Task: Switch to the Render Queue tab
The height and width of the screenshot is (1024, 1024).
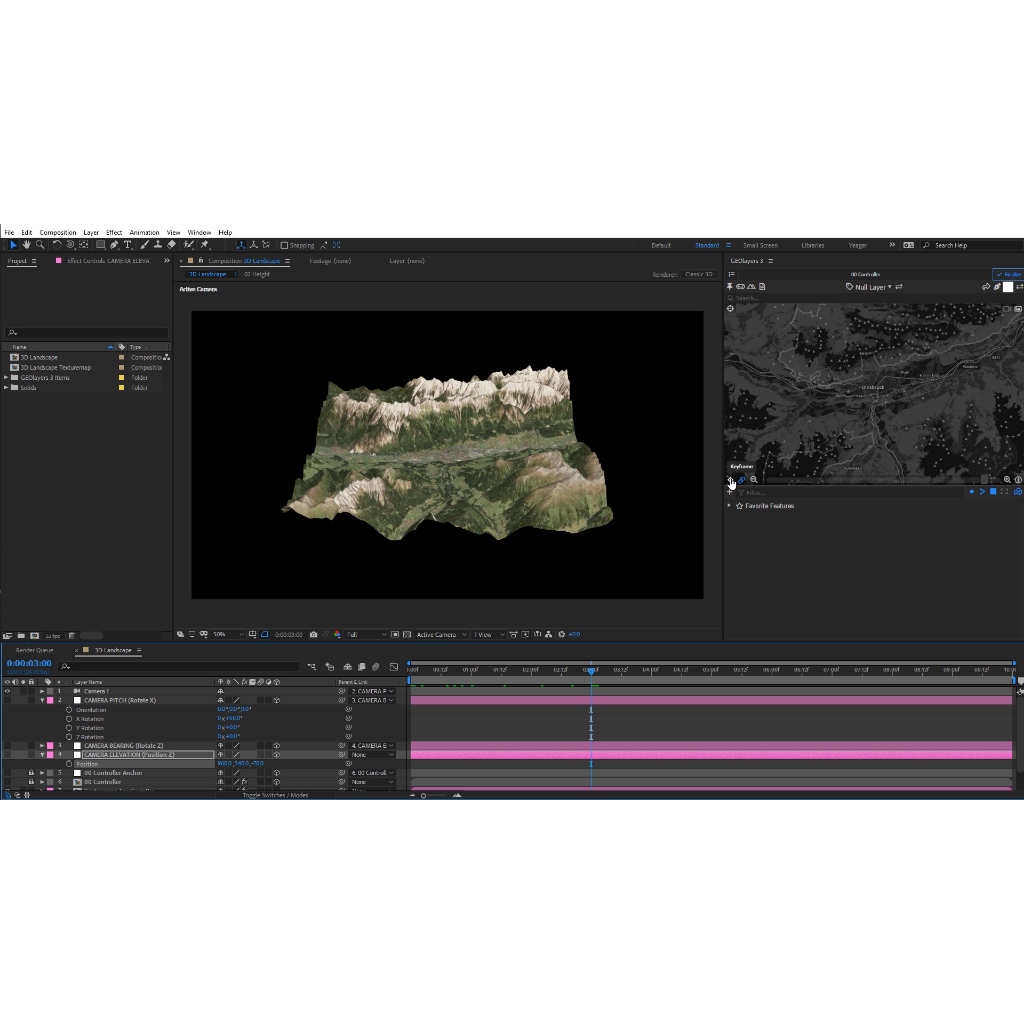Action: coord(35,650)
